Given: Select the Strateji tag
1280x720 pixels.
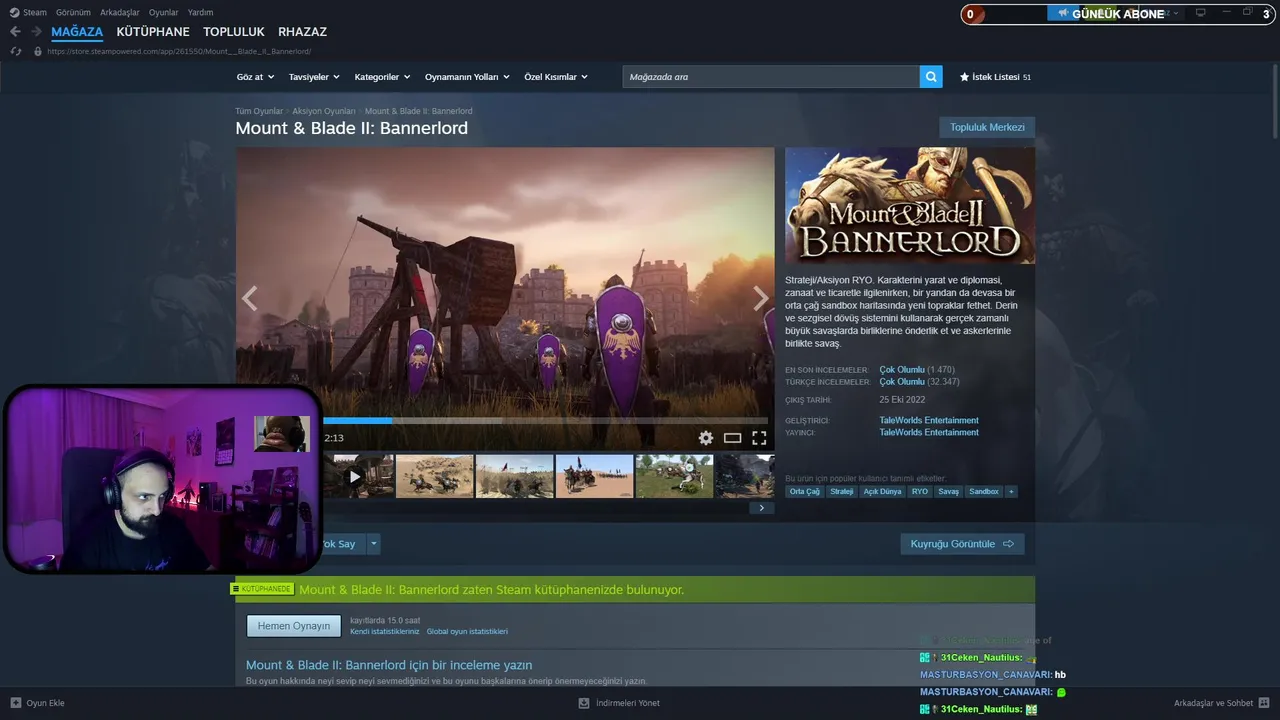Looking at the screenshot, I should tap(842, 491).
